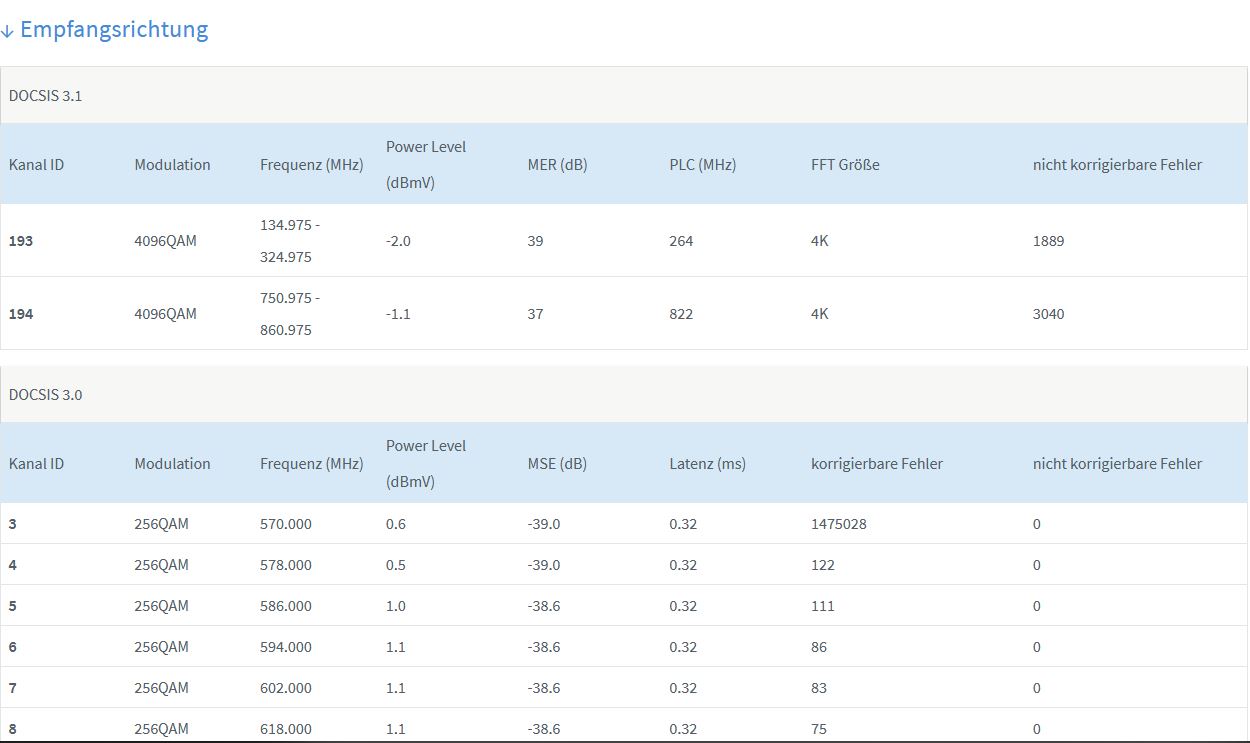Click the Latenz (ms) column header
Image resolution: width=1250 pixels, height=743 pixels.
pyautogui.click(x=707, y=464)
